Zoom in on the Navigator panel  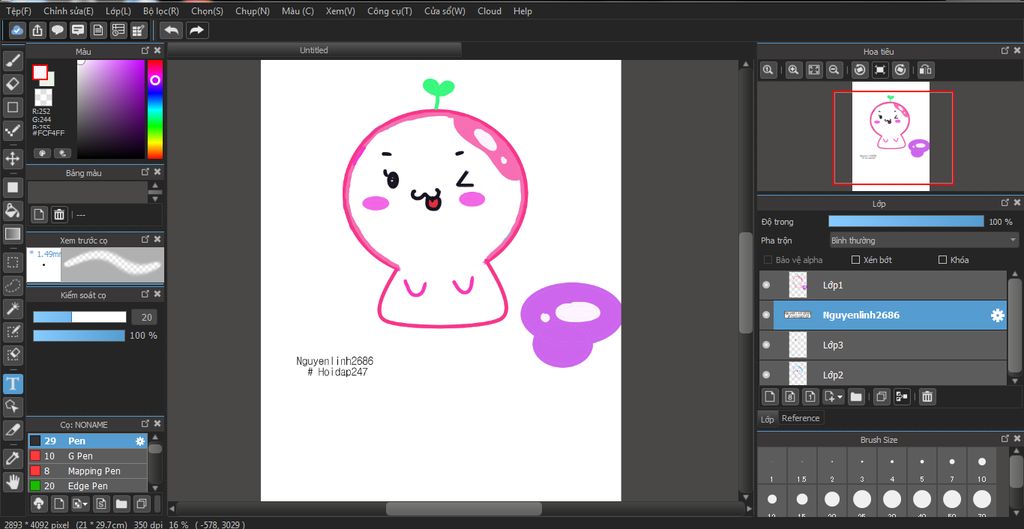tap(793, 70)
